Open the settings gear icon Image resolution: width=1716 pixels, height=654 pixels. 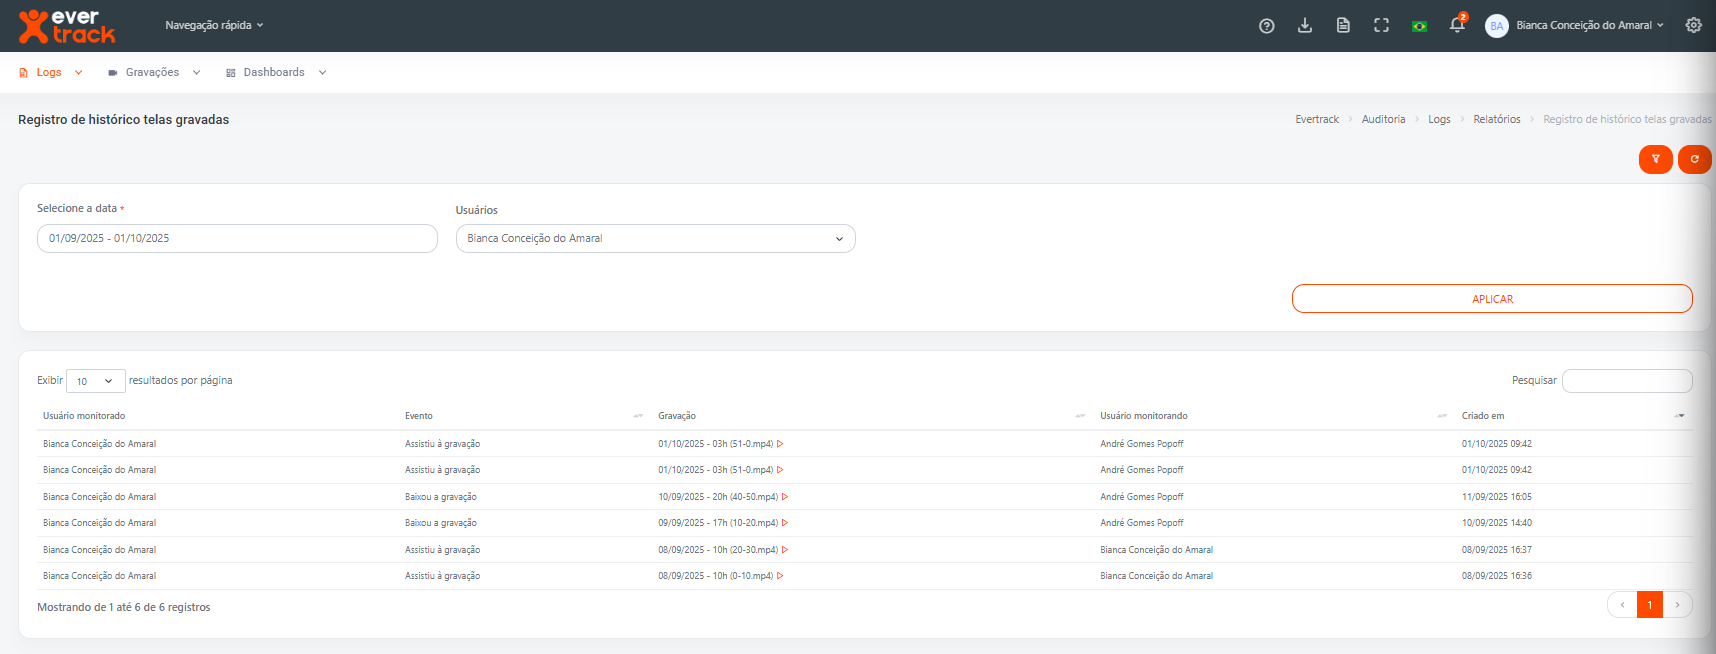point(1693,26)
